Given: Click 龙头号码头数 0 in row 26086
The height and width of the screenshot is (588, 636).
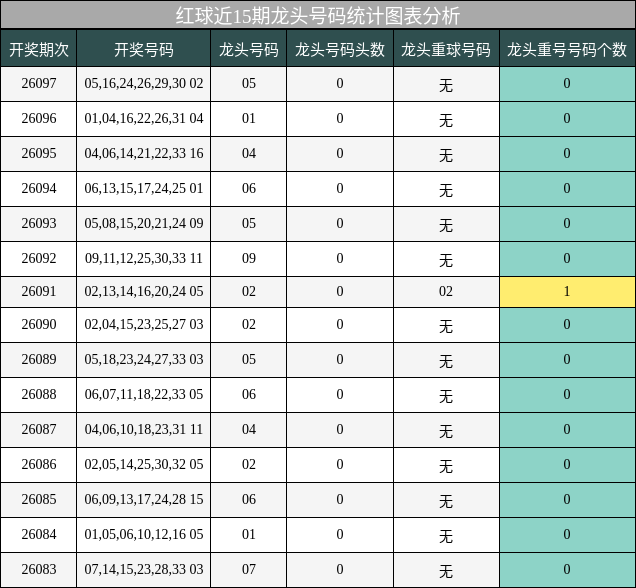Looking at the screenshot, I should [340, 465].
